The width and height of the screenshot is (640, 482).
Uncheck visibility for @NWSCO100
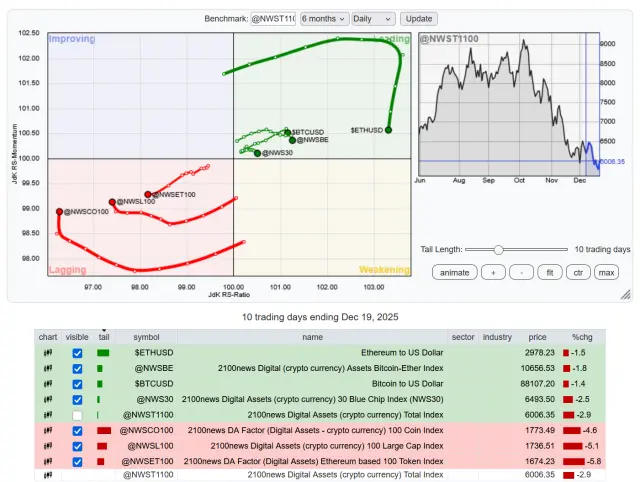pyautogui.click(x=77, y=431)
